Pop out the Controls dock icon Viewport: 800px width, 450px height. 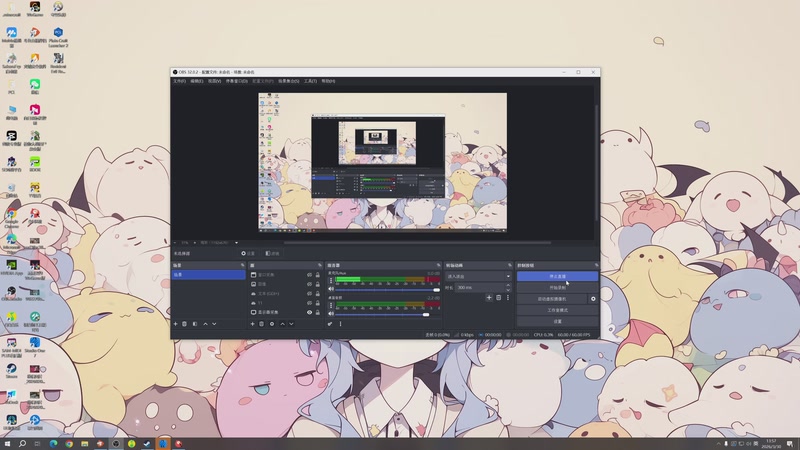click(x=596, y=265)
